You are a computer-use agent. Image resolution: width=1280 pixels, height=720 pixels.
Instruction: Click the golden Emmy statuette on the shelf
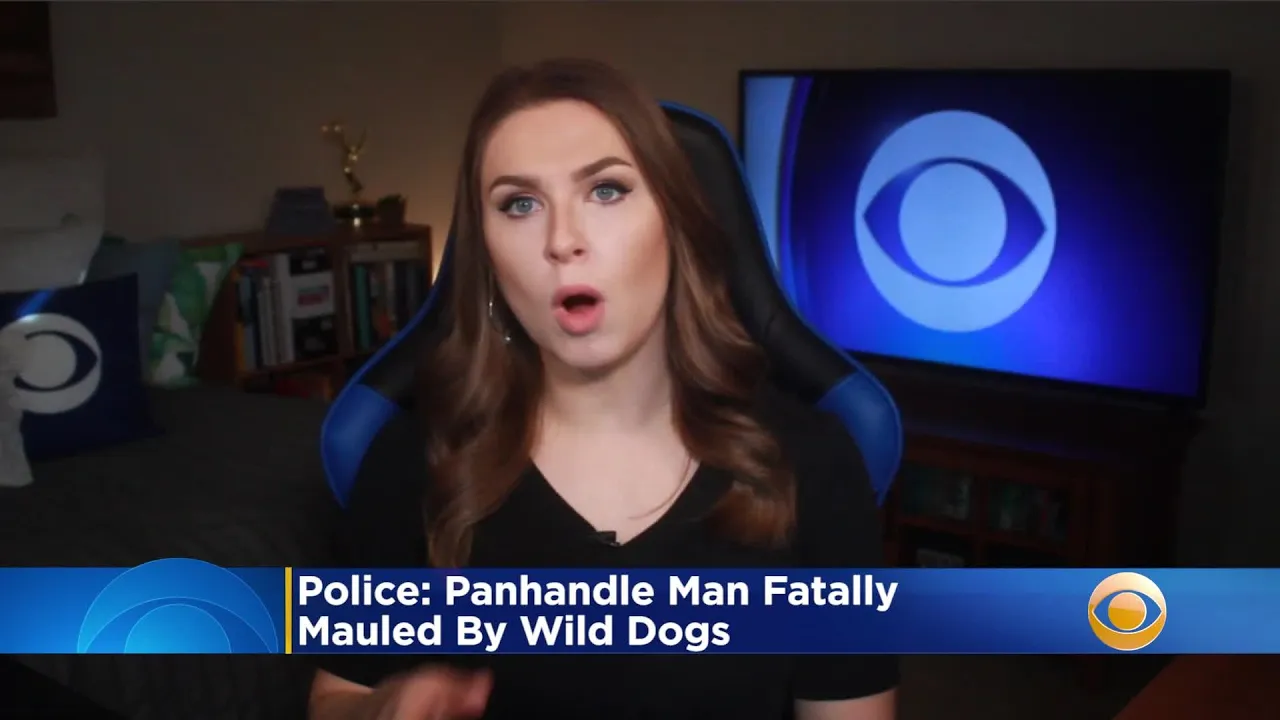click(351, 172)
